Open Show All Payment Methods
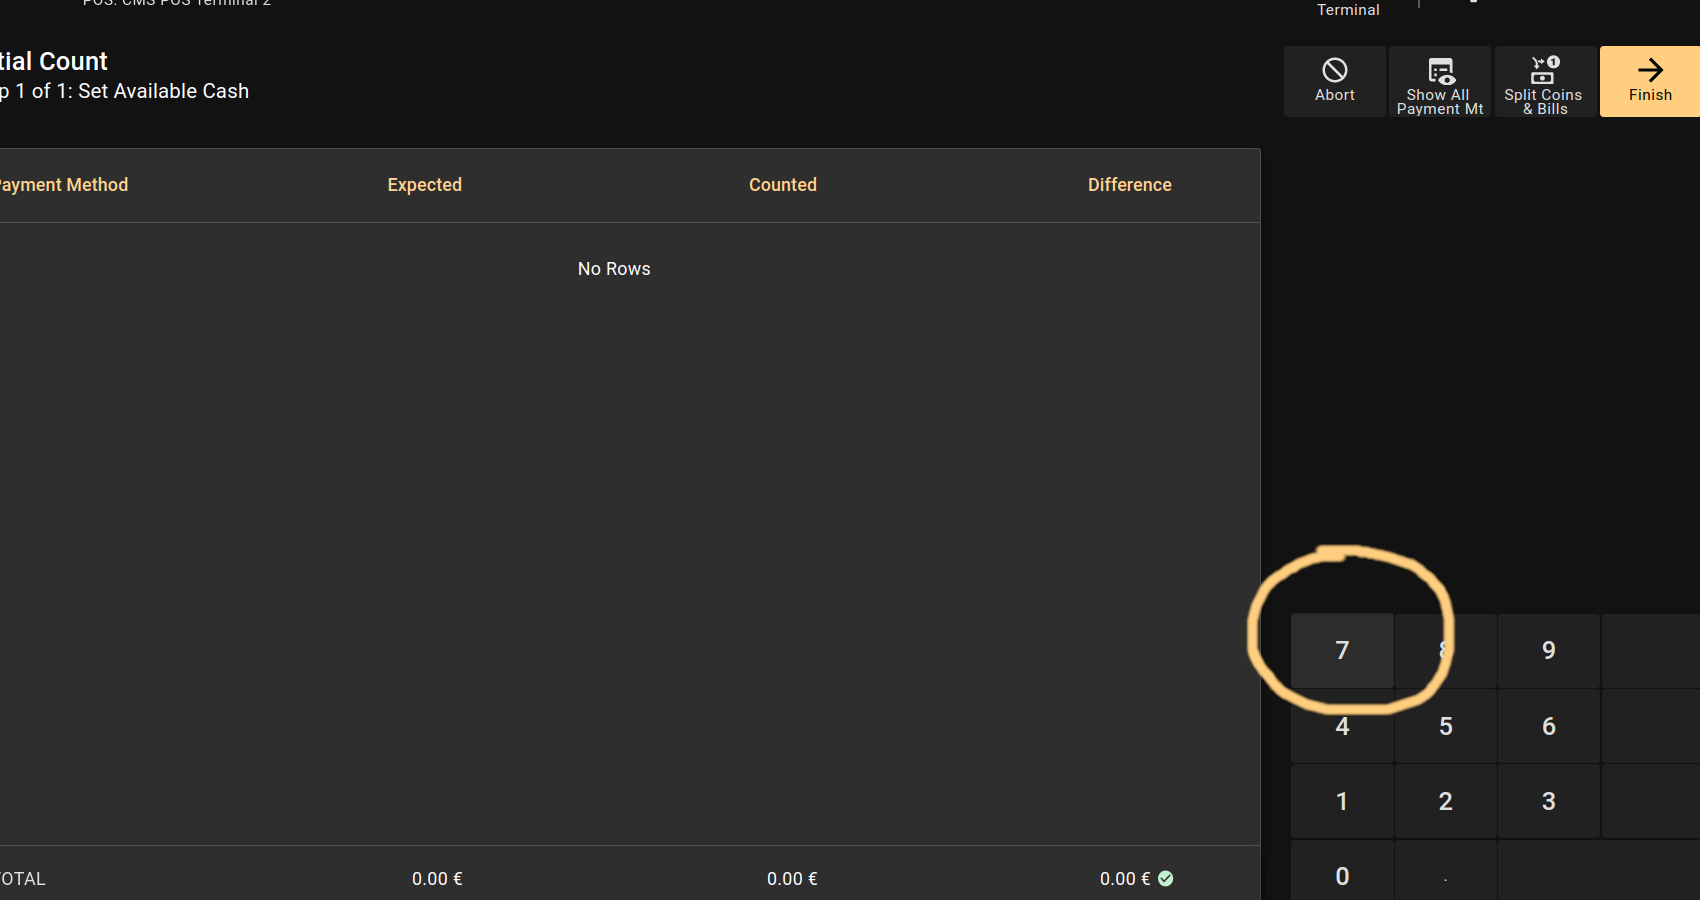This screenshot has height=900, width=1700. point(1439,81)
